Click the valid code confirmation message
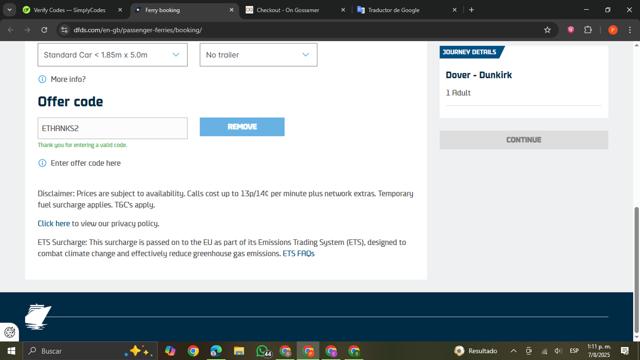640x360 pixels. [82, 145]
